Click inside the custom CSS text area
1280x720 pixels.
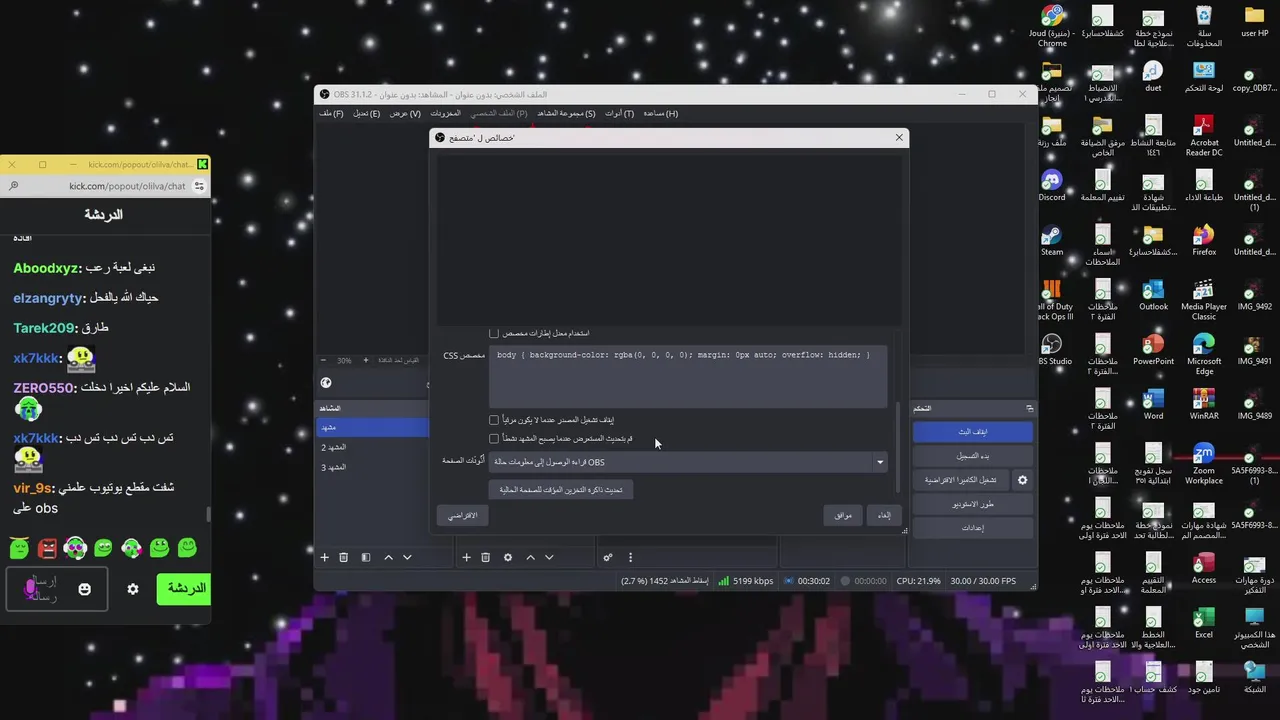[x=688, y=377]
